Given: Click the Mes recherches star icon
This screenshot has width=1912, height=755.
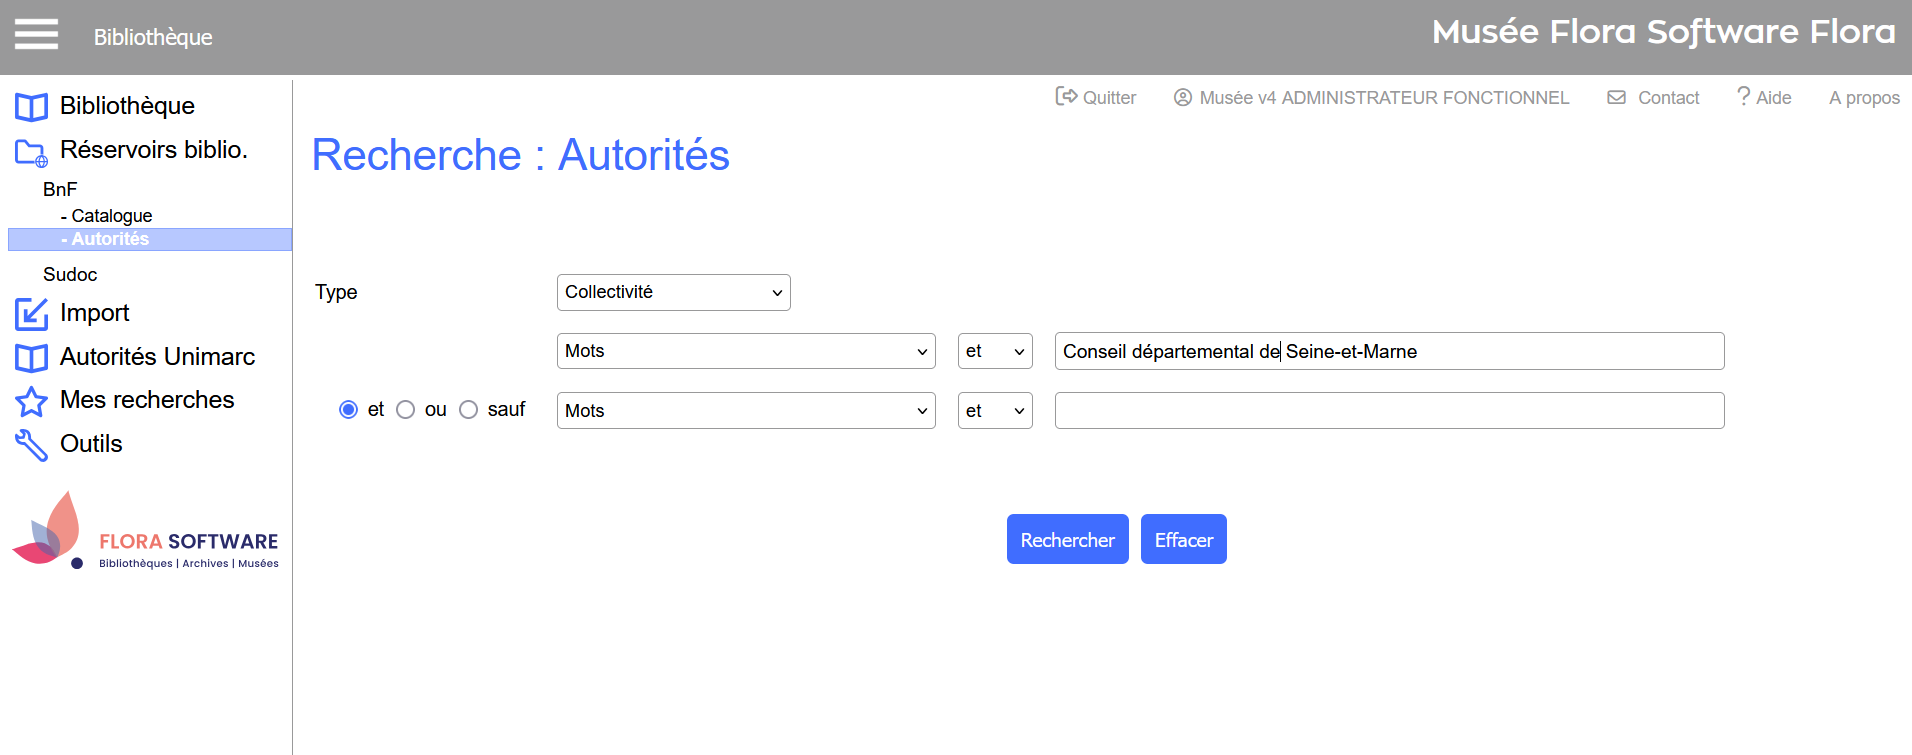Looking at the screenshot, I should coord(31,401).
